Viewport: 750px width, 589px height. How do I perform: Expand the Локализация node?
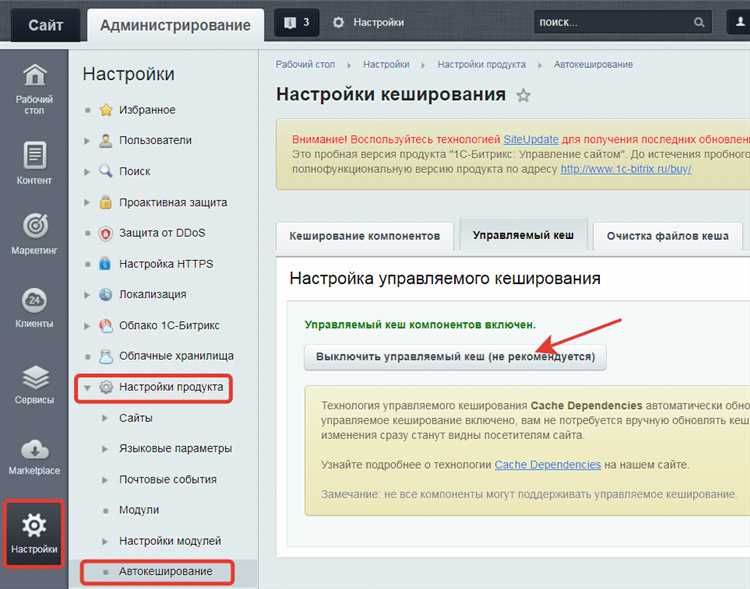coord(87,295)
